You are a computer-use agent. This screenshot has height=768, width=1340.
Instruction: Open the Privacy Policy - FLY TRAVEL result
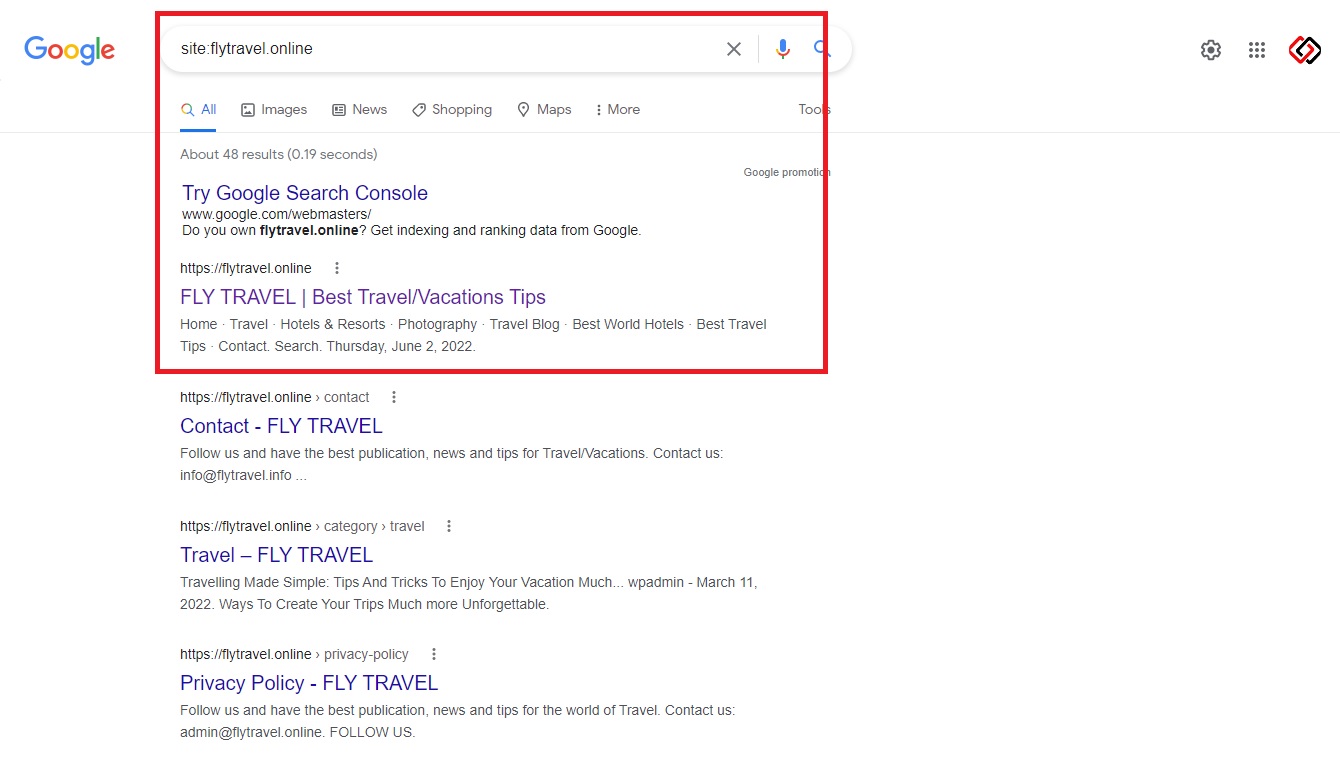pyautogui.click(x=309, y=683)
